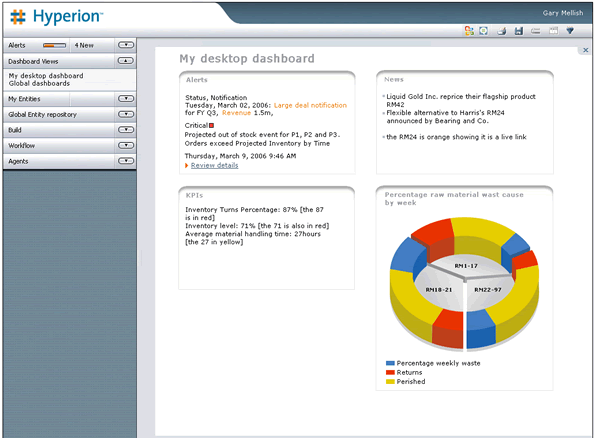Open the Large deal notification link

pyautogui.click(x=310, y=105)
